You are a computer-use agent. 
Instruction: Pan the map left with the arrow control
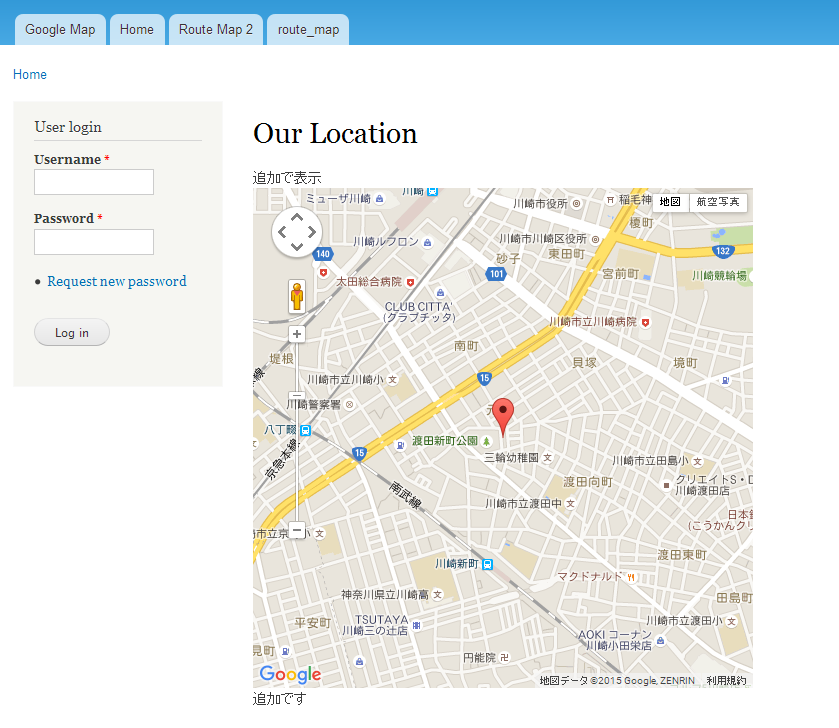coord(282,232)
